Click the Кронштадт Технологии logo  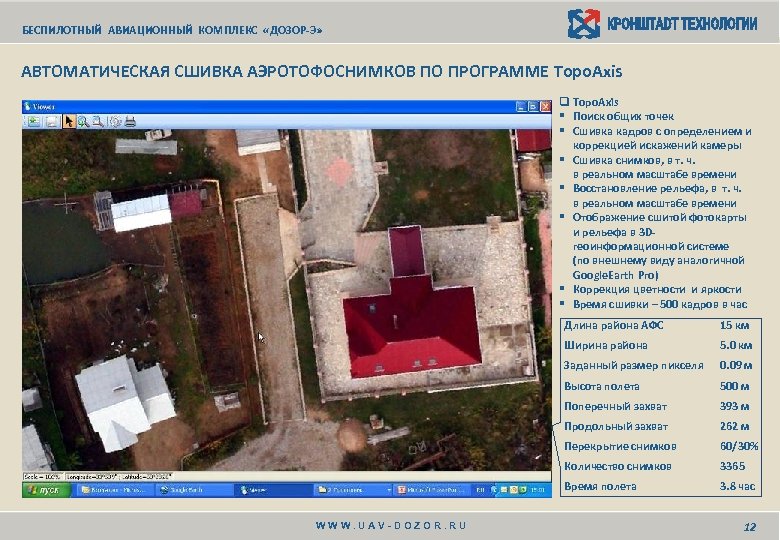(x=662, y=23)
